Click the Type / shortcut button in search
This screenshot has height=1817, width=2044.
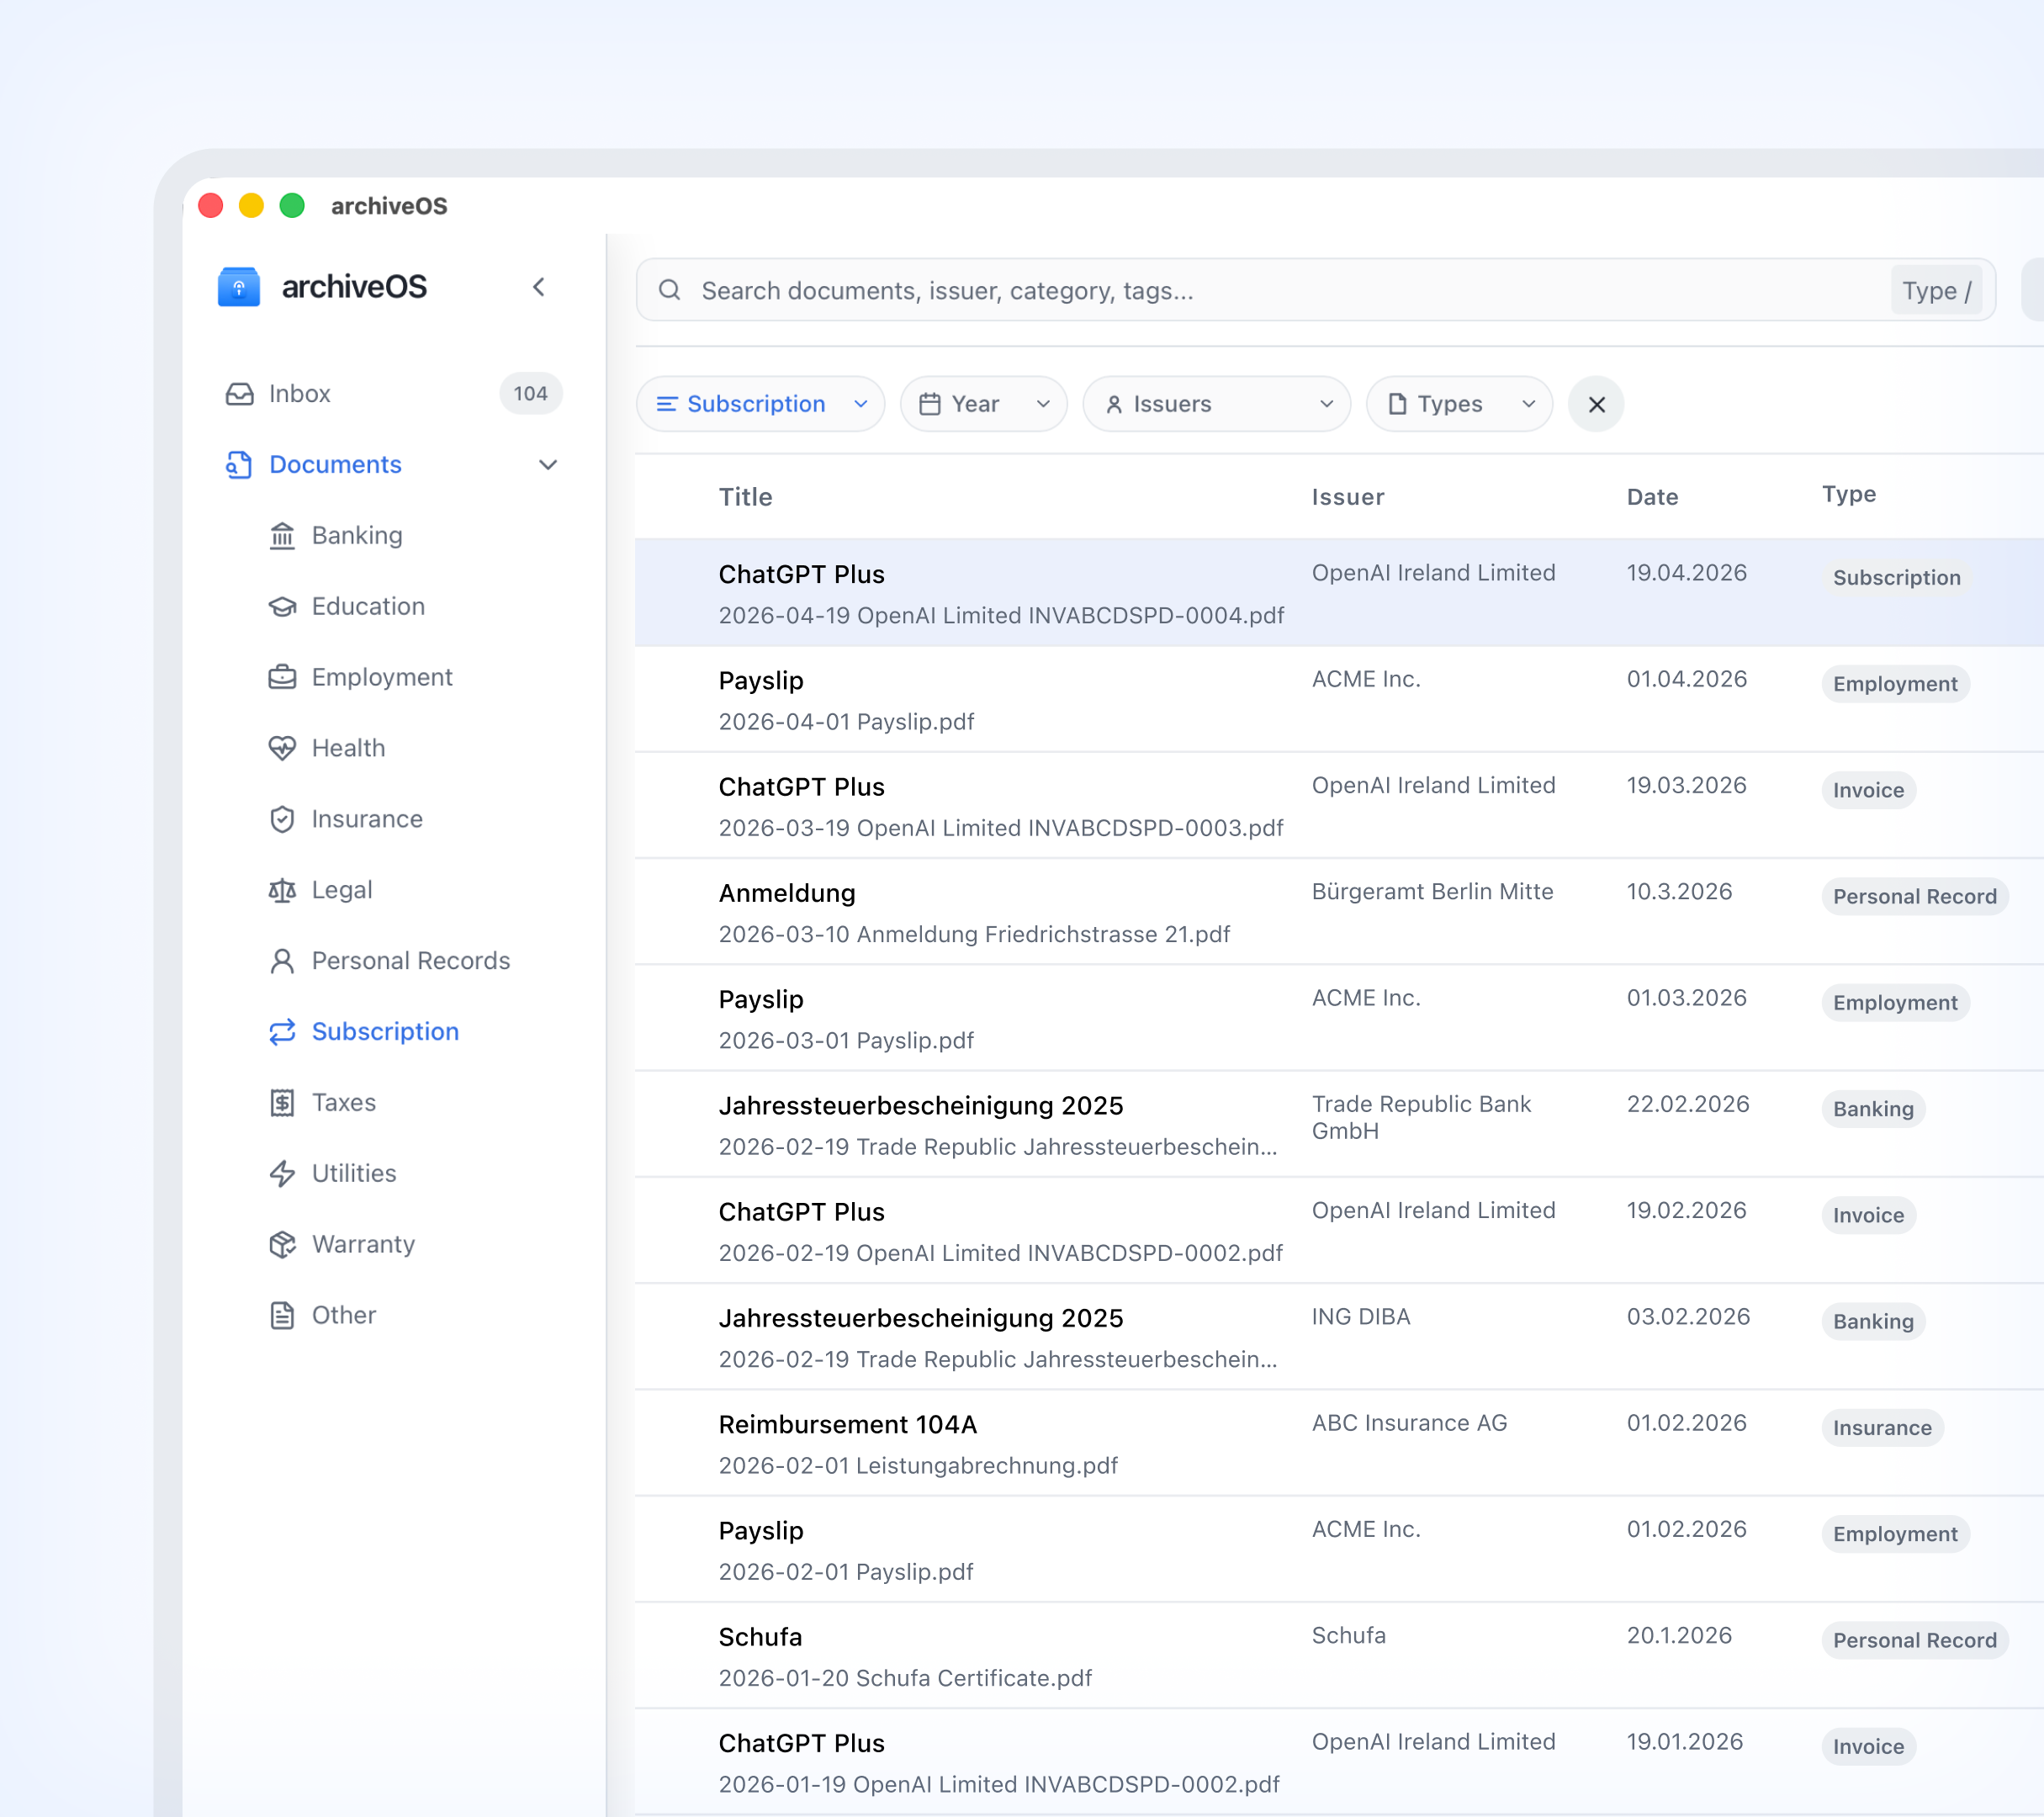point(1936,290)
